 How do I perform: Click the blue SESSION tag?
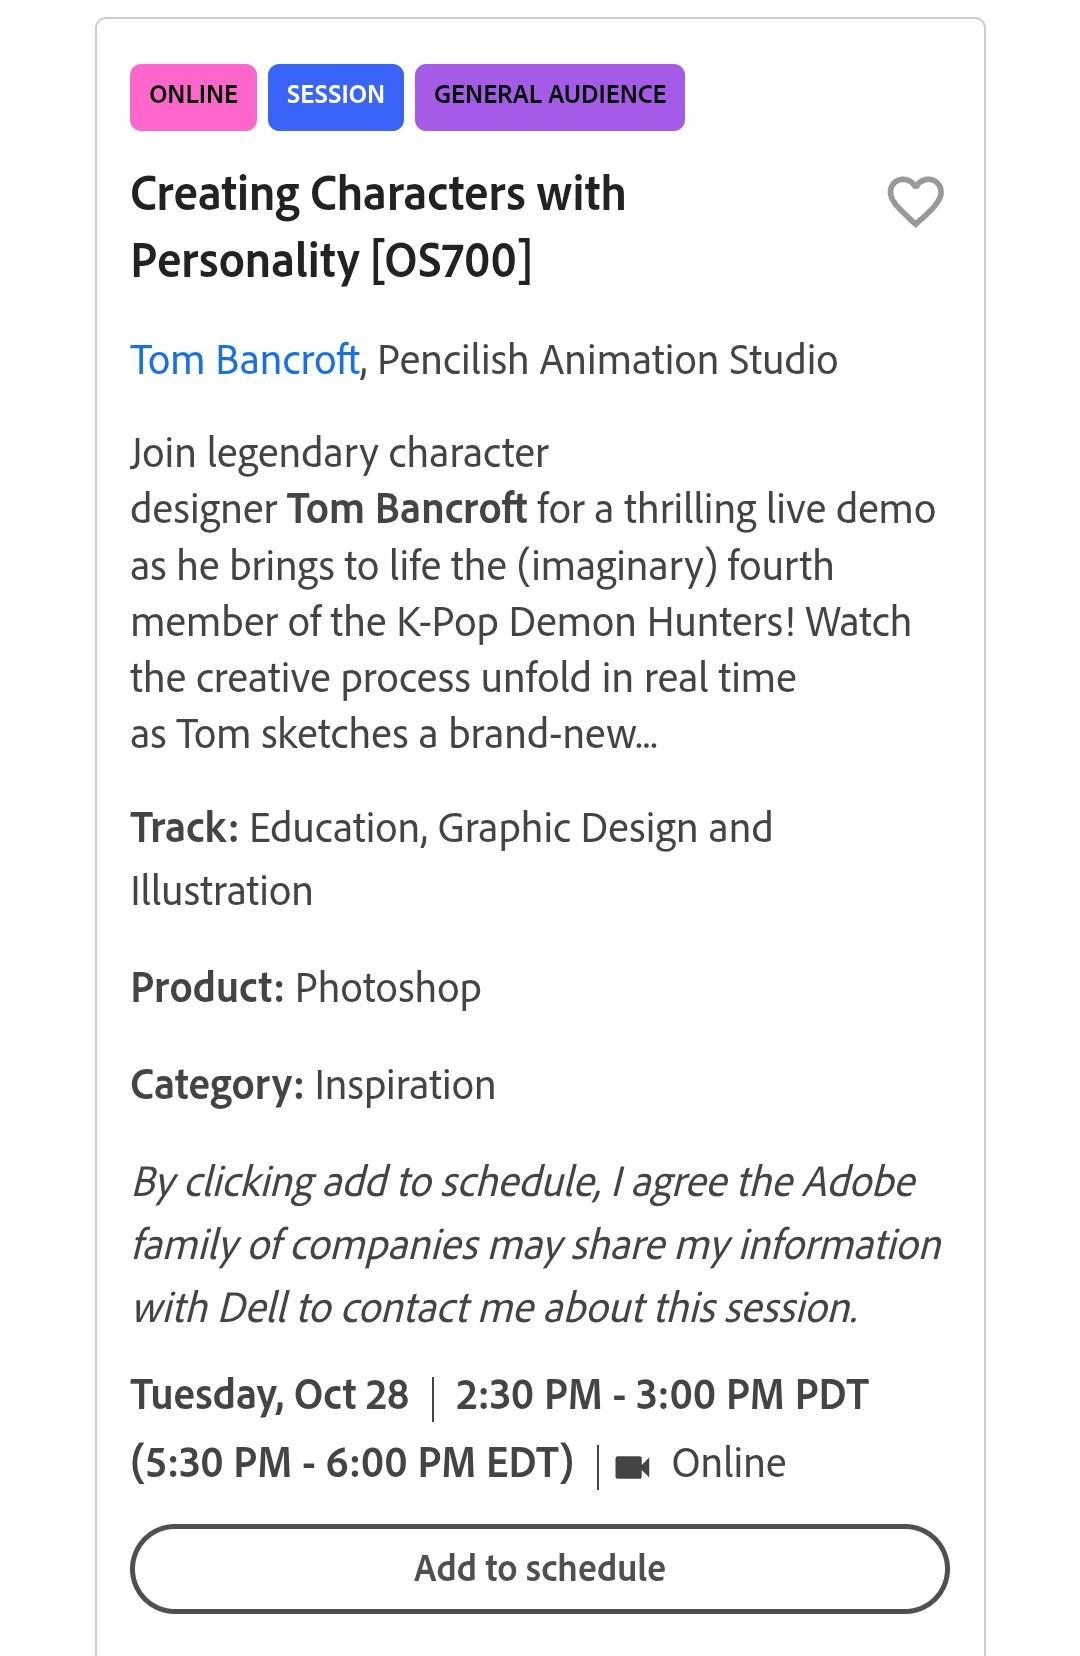click(x=335, y=97)
